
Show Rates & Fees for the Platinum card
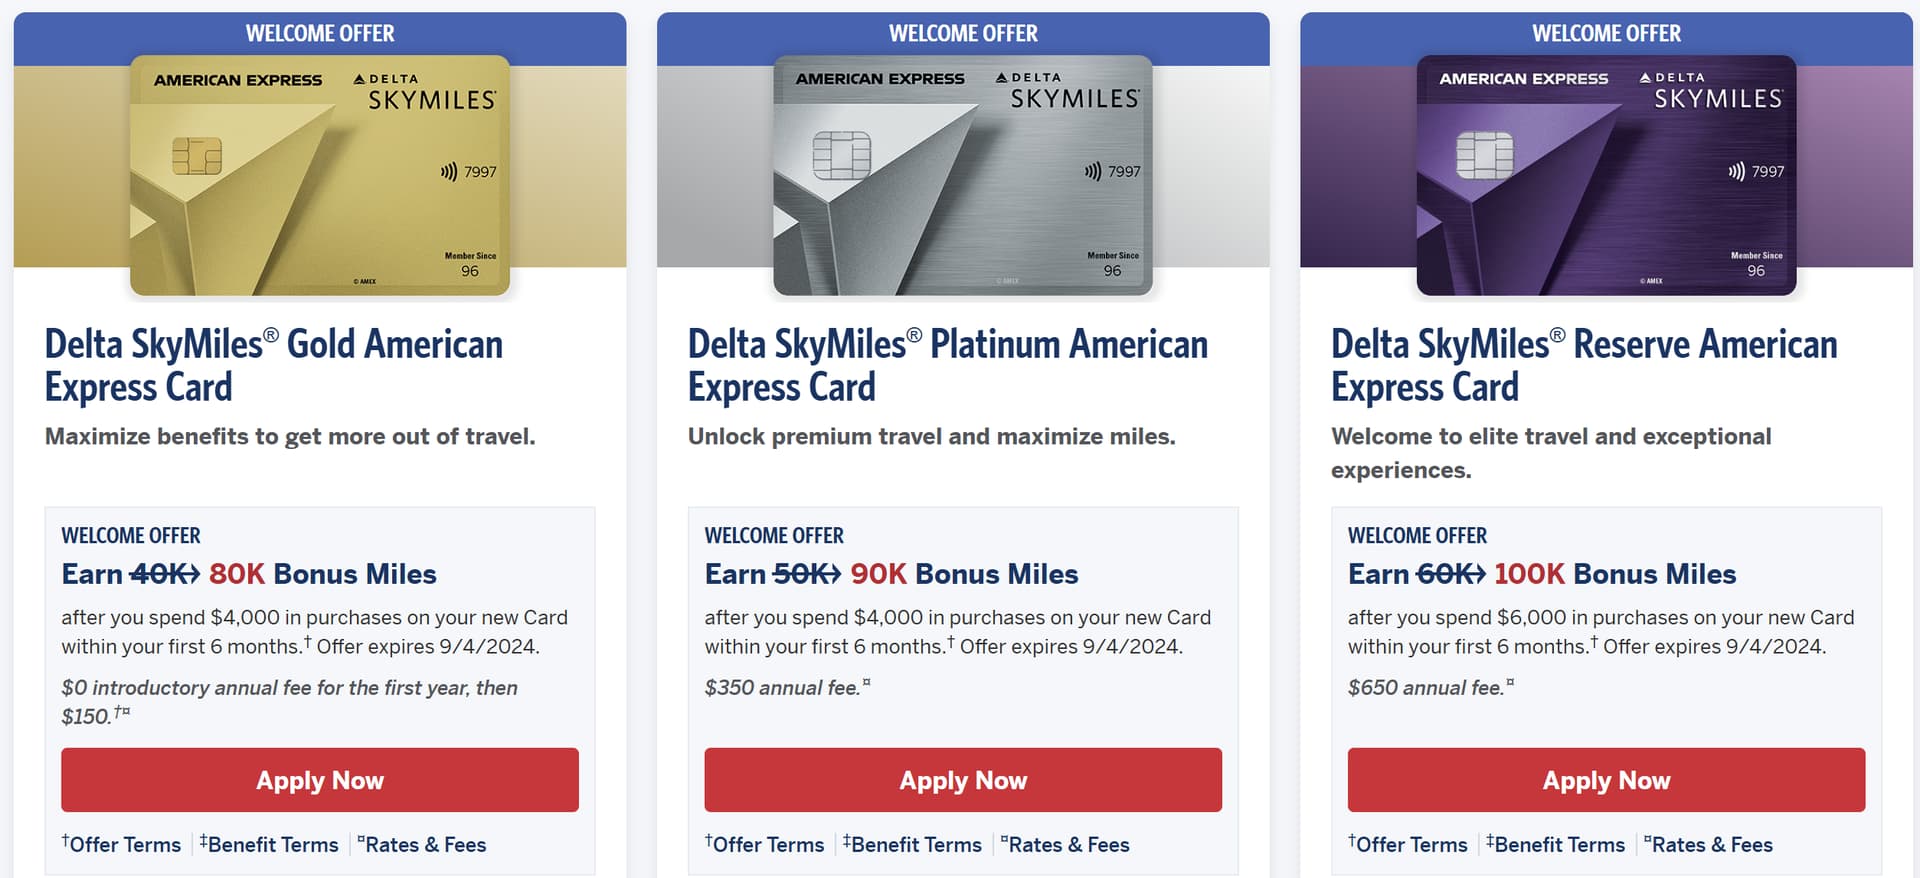click(x=1067, y=845)
